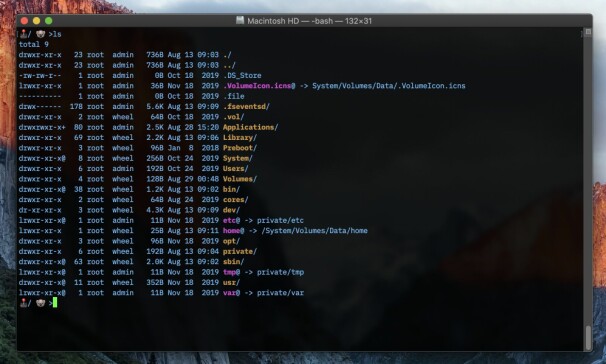This screenshot has height=364, width=606.
Task: Click the magenta 'etc@' symlink name
Action: (x=232, y=220)
